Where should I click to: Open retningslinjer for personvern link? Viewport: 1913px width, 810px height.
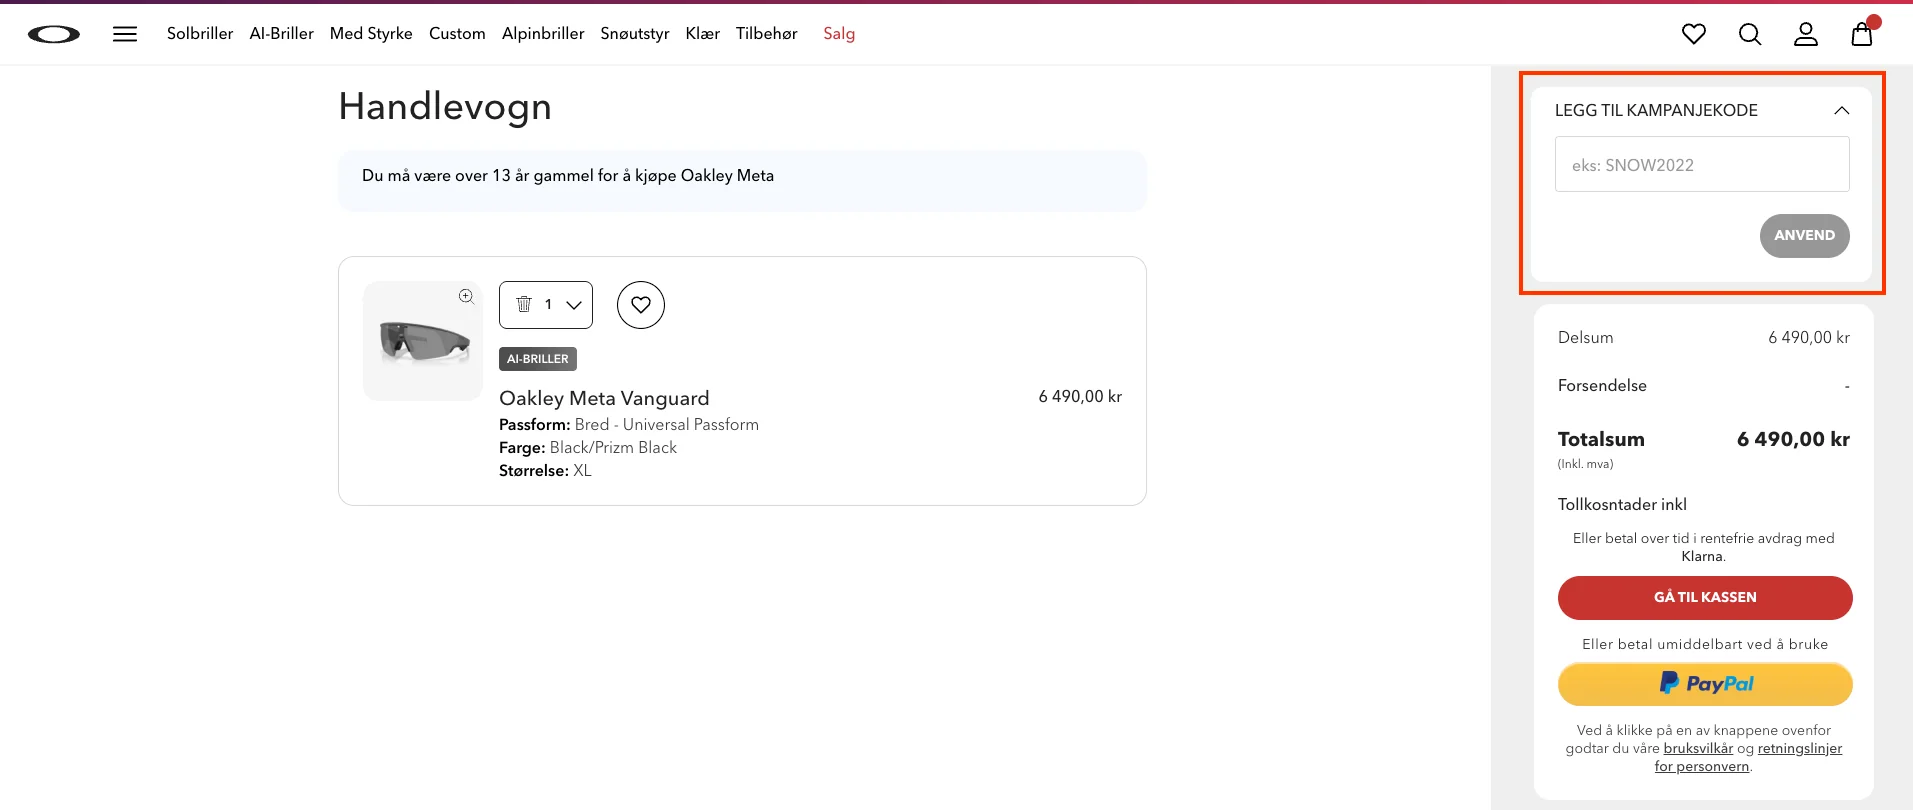tap(1748, 758)
